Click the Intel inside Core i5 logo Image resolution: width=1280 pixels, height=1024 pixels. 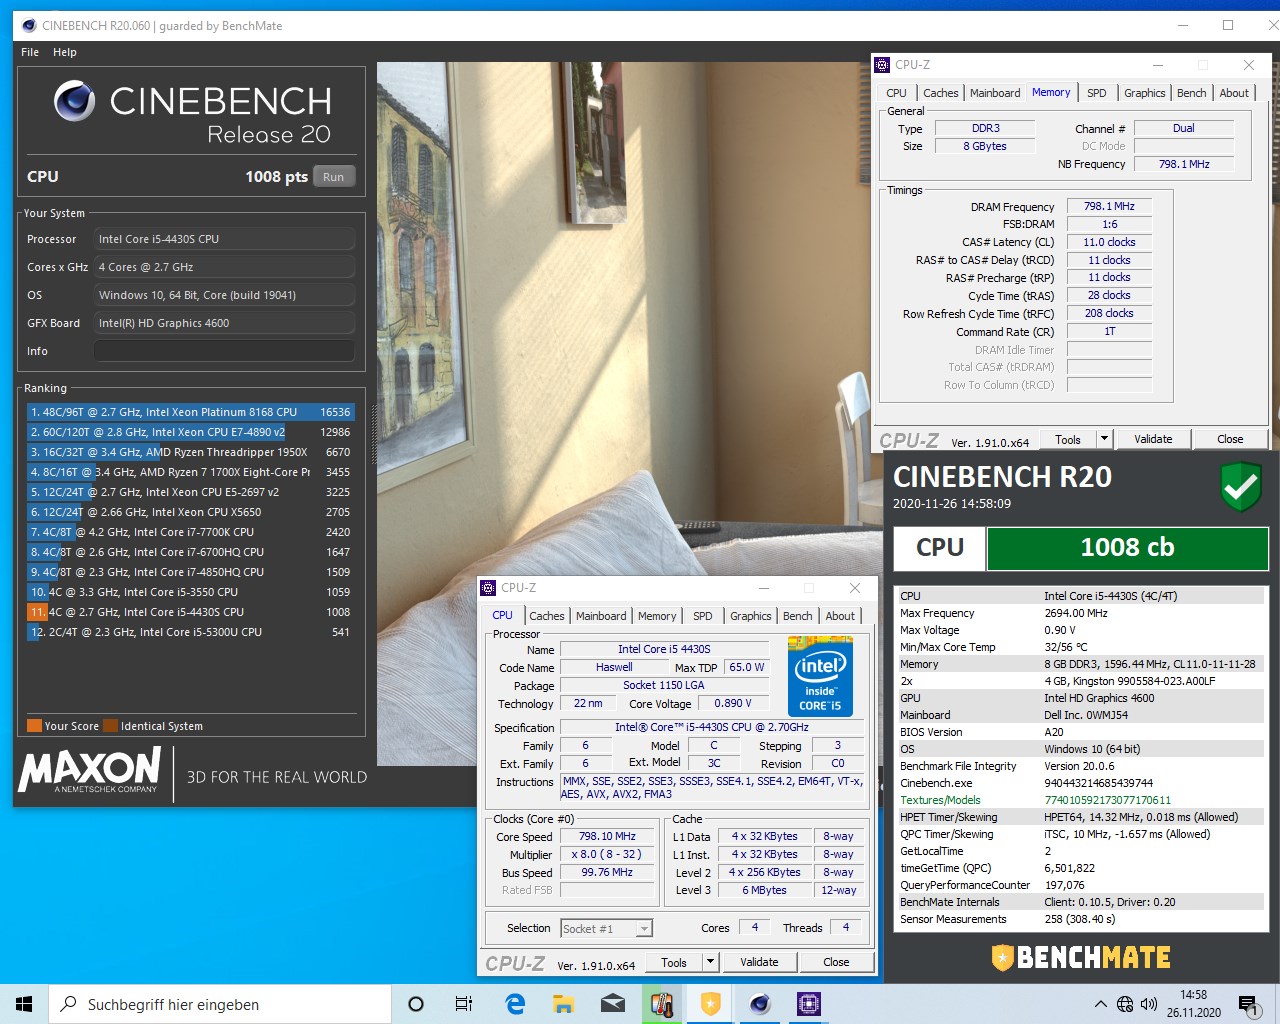[821, 675]
